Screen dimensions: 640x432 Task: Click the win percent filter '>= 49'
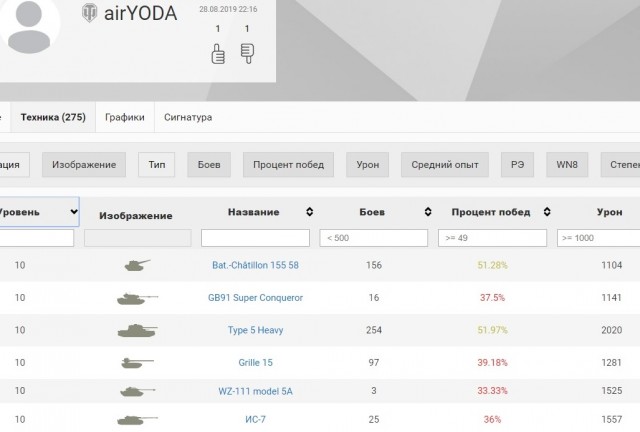[492, 238]
